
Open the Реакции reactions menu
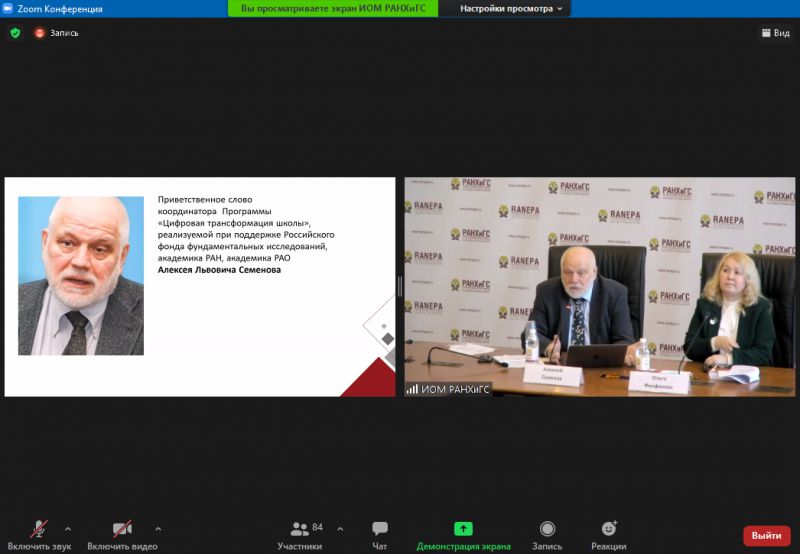[609, 535]
